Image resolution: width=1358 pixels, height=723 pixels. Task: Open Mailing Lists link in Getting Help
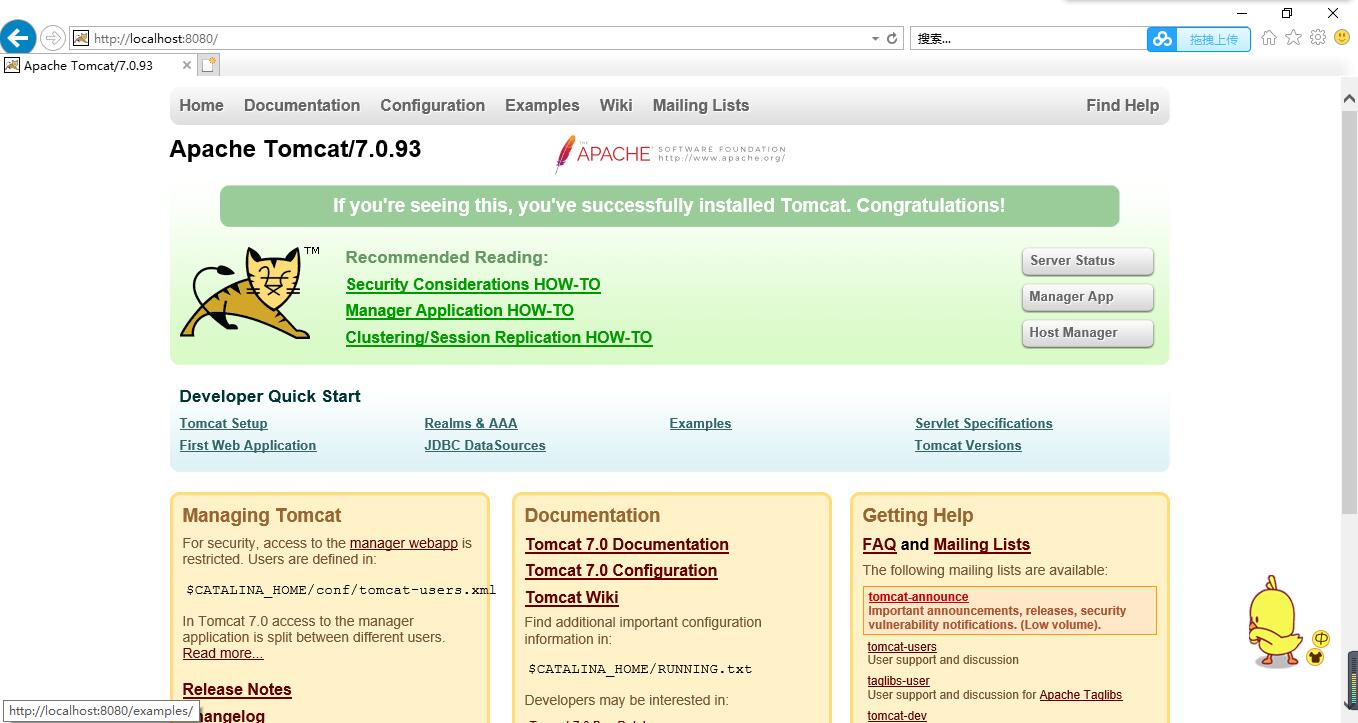982,545
